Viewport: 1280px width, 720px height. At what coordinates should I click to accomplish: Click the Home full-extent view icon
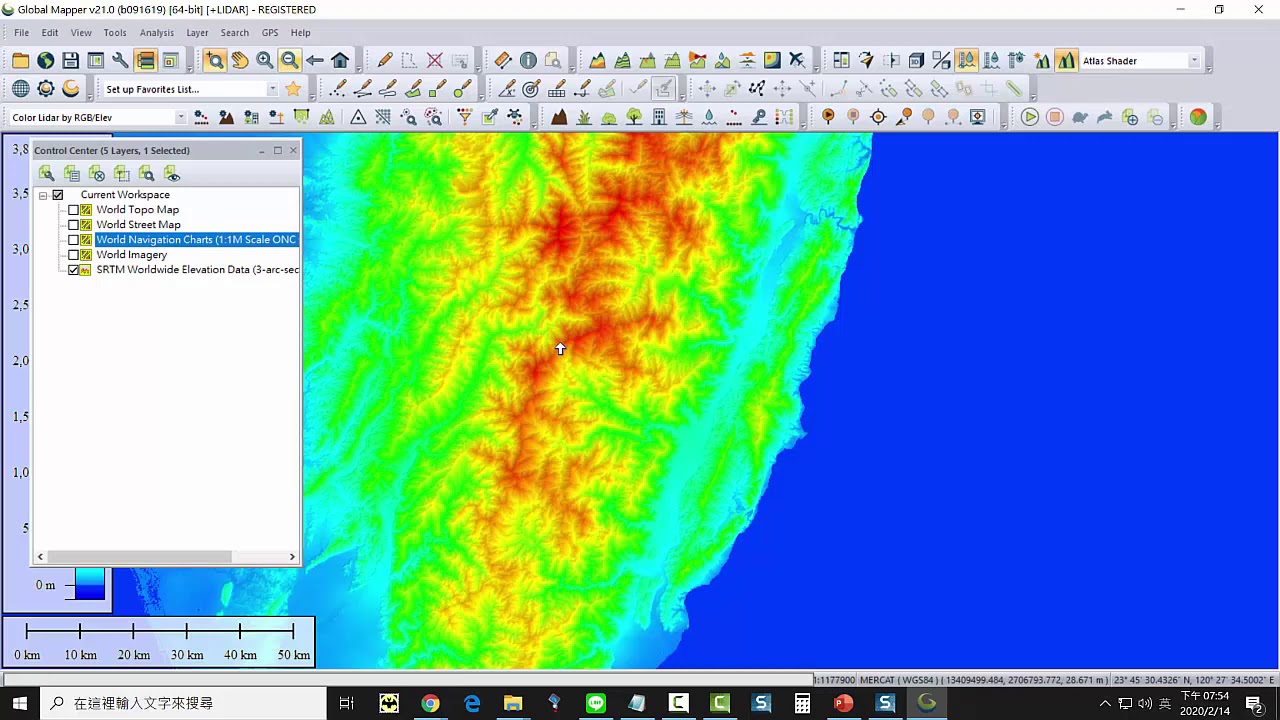click(x=340, y=61)
